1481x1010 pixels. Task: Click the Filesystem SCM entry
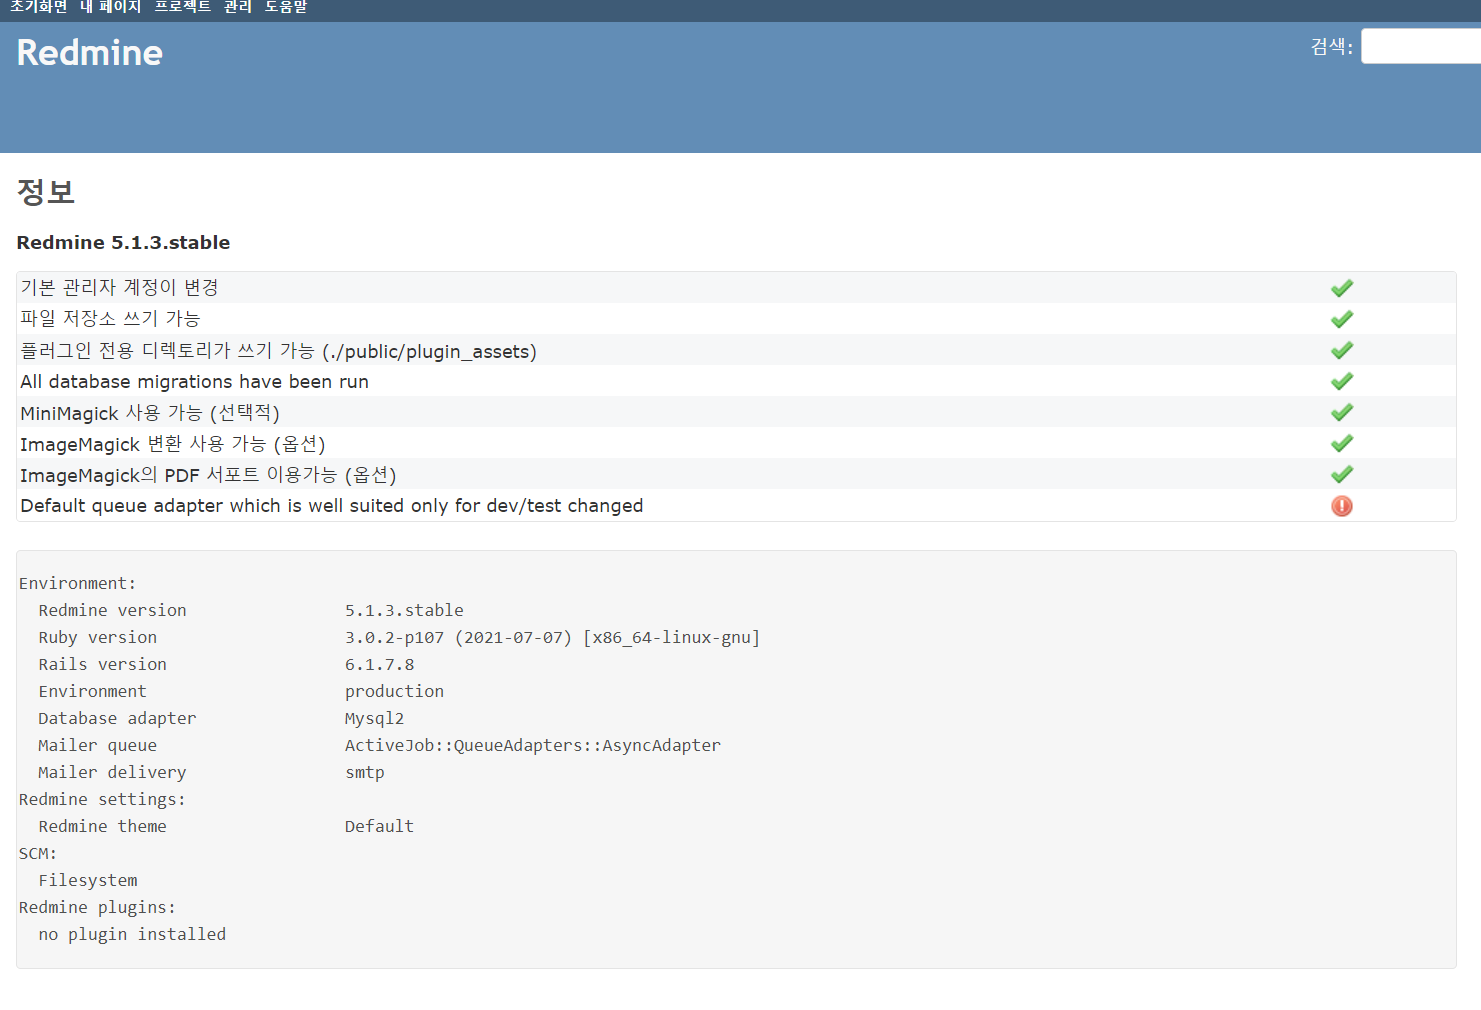pos(88,881)
